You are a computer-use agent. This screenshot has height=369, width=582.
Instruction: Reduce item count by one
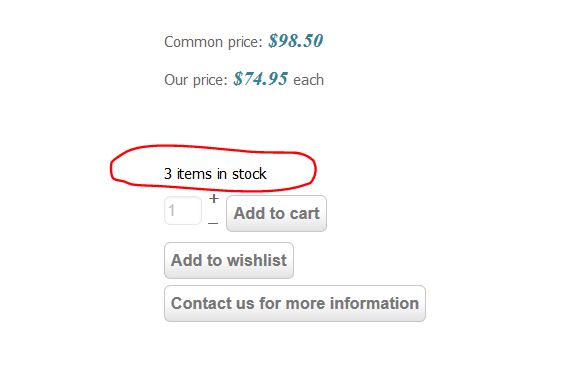[x=213, y=223]
